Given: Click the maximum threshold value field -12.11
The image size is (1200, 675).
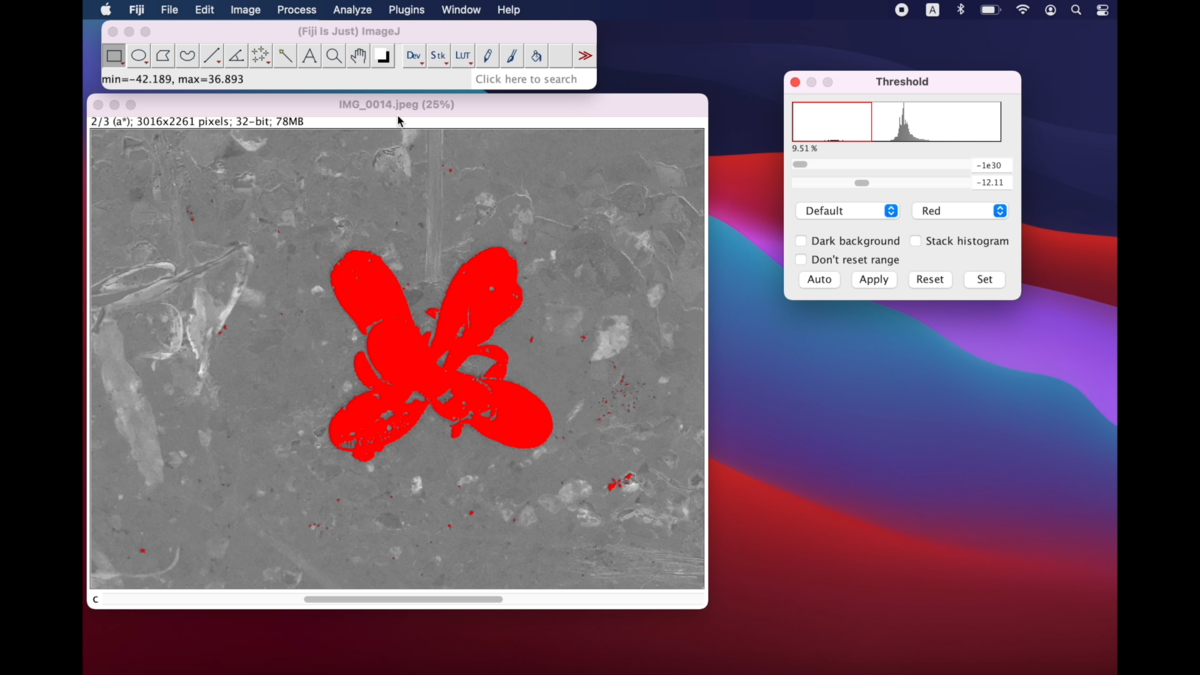Looking at the screenshot, I should (x=992, y=183).
